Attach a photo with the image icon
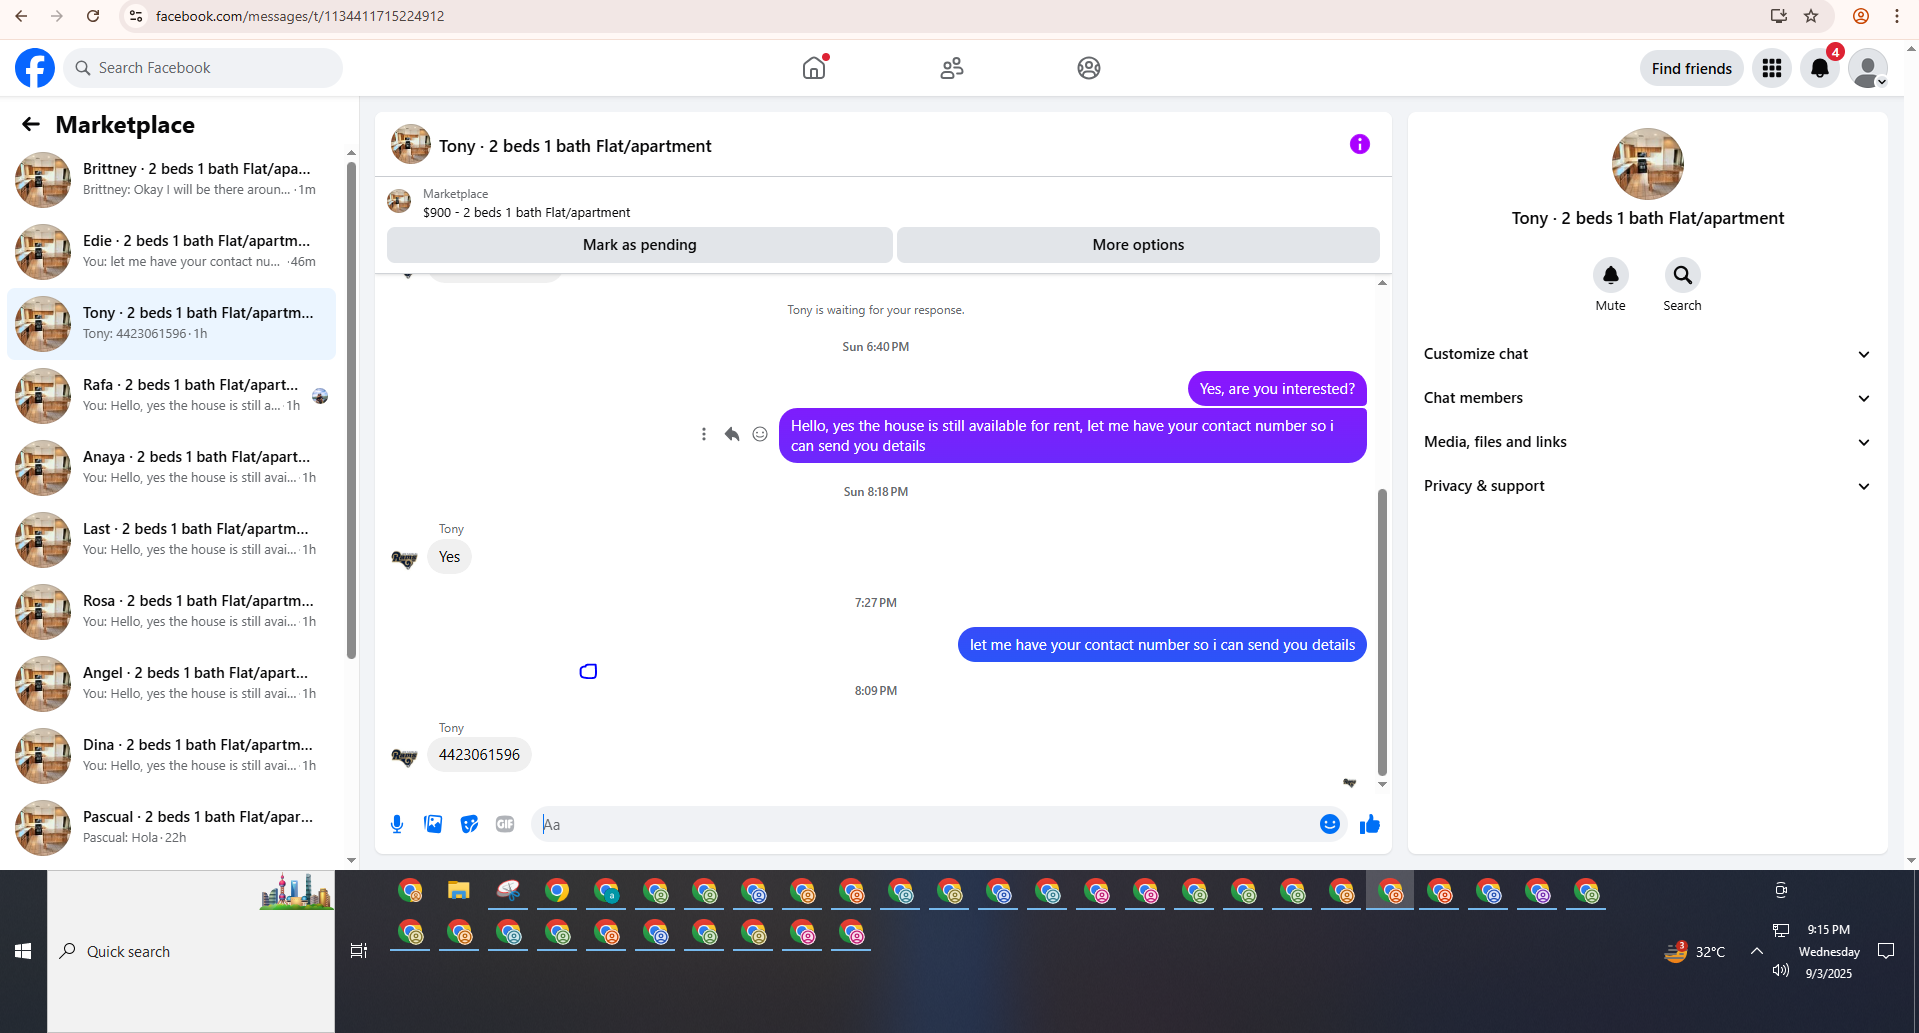 [433, 824]
